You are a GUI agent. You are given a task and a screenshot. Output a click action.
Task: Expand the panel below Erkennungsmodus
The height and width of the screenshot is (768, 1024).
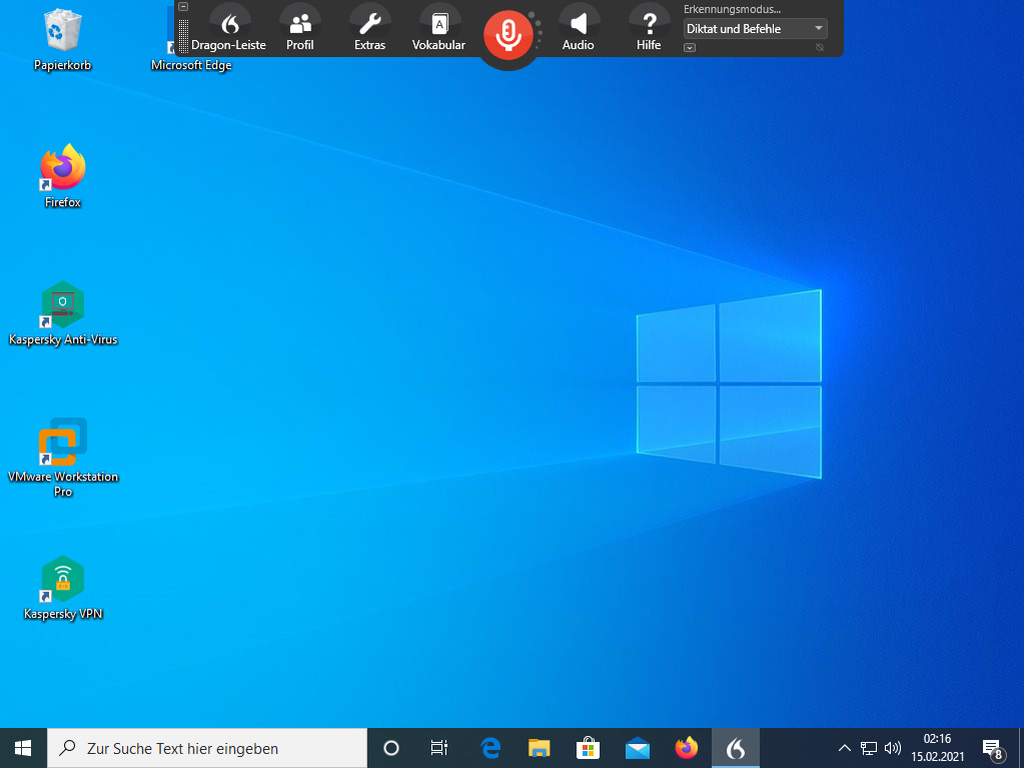tap(690, 48)
